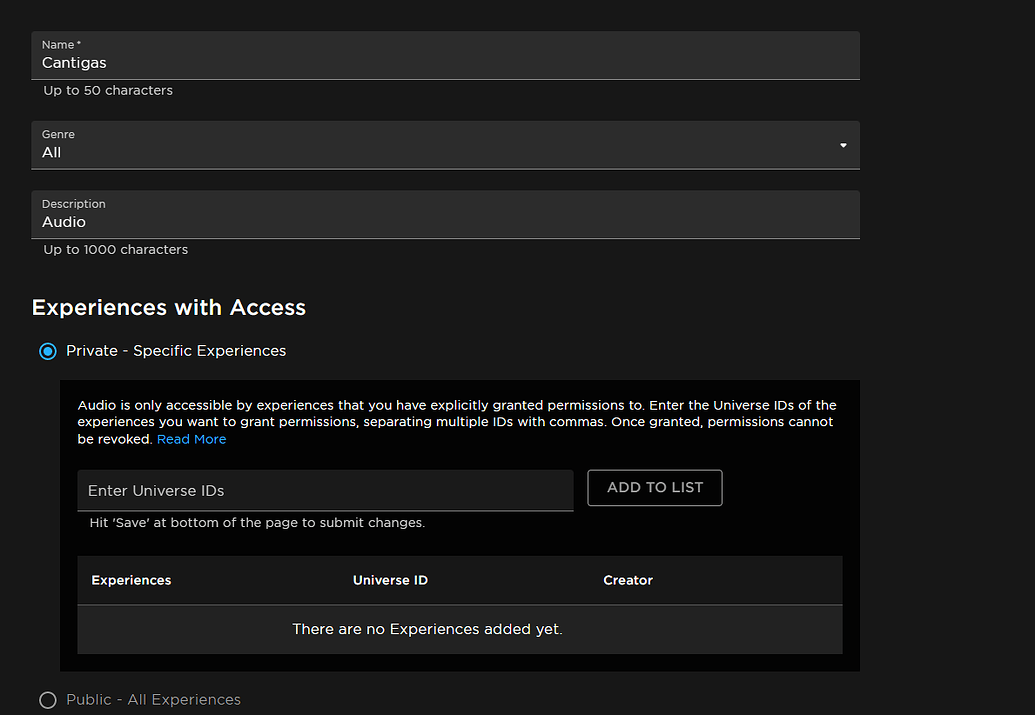Click the Enter Universe IDs input field
Image resolution: width=1035 pixels, height=715 pixels.
pyautogui.click(x=325, y=491)
